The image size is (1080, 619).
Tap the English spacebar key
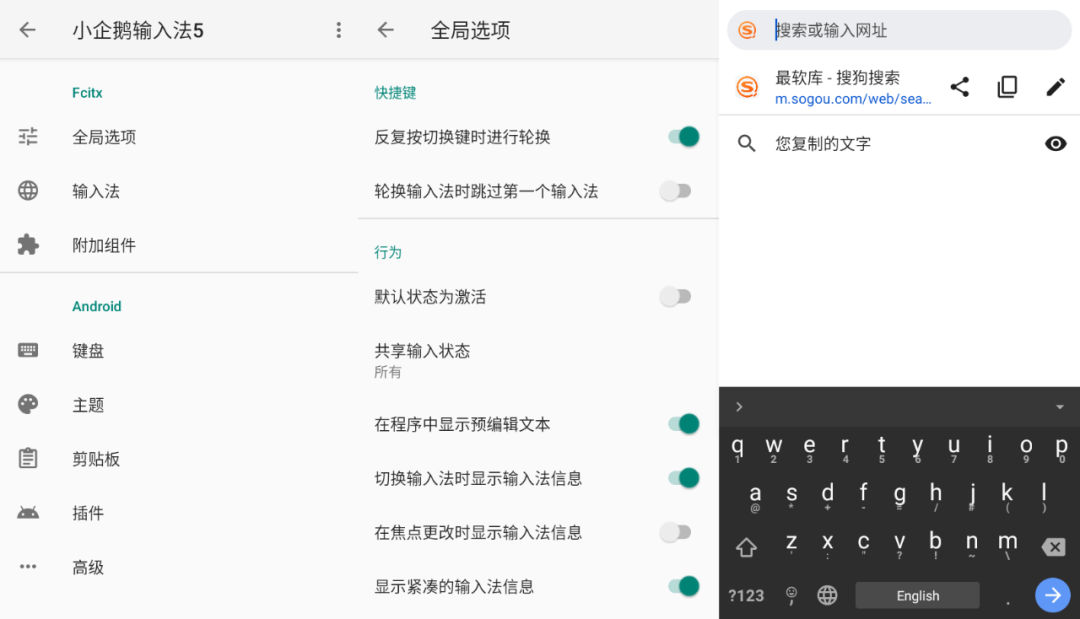point(917,595)
